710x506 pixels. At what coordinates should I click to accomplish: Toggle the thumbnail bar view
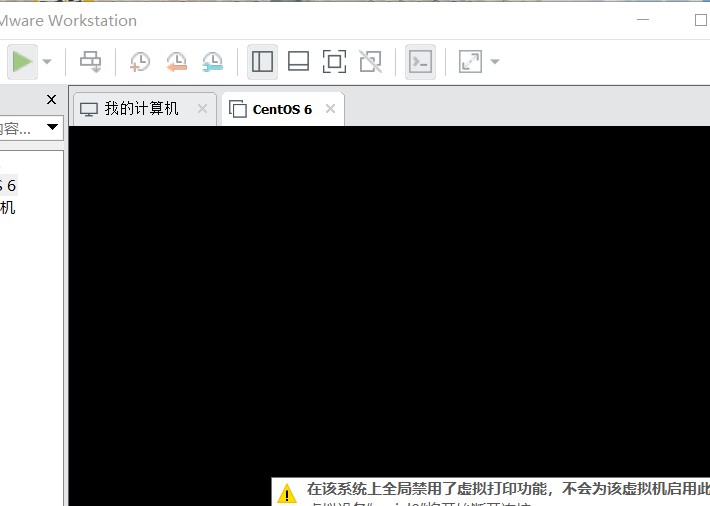(x=298, y=62)
